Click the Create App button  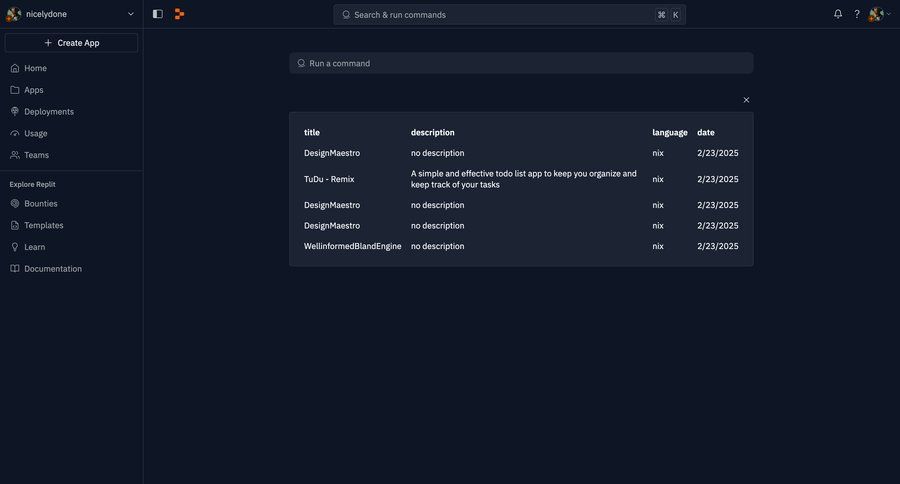click(71, 43)
